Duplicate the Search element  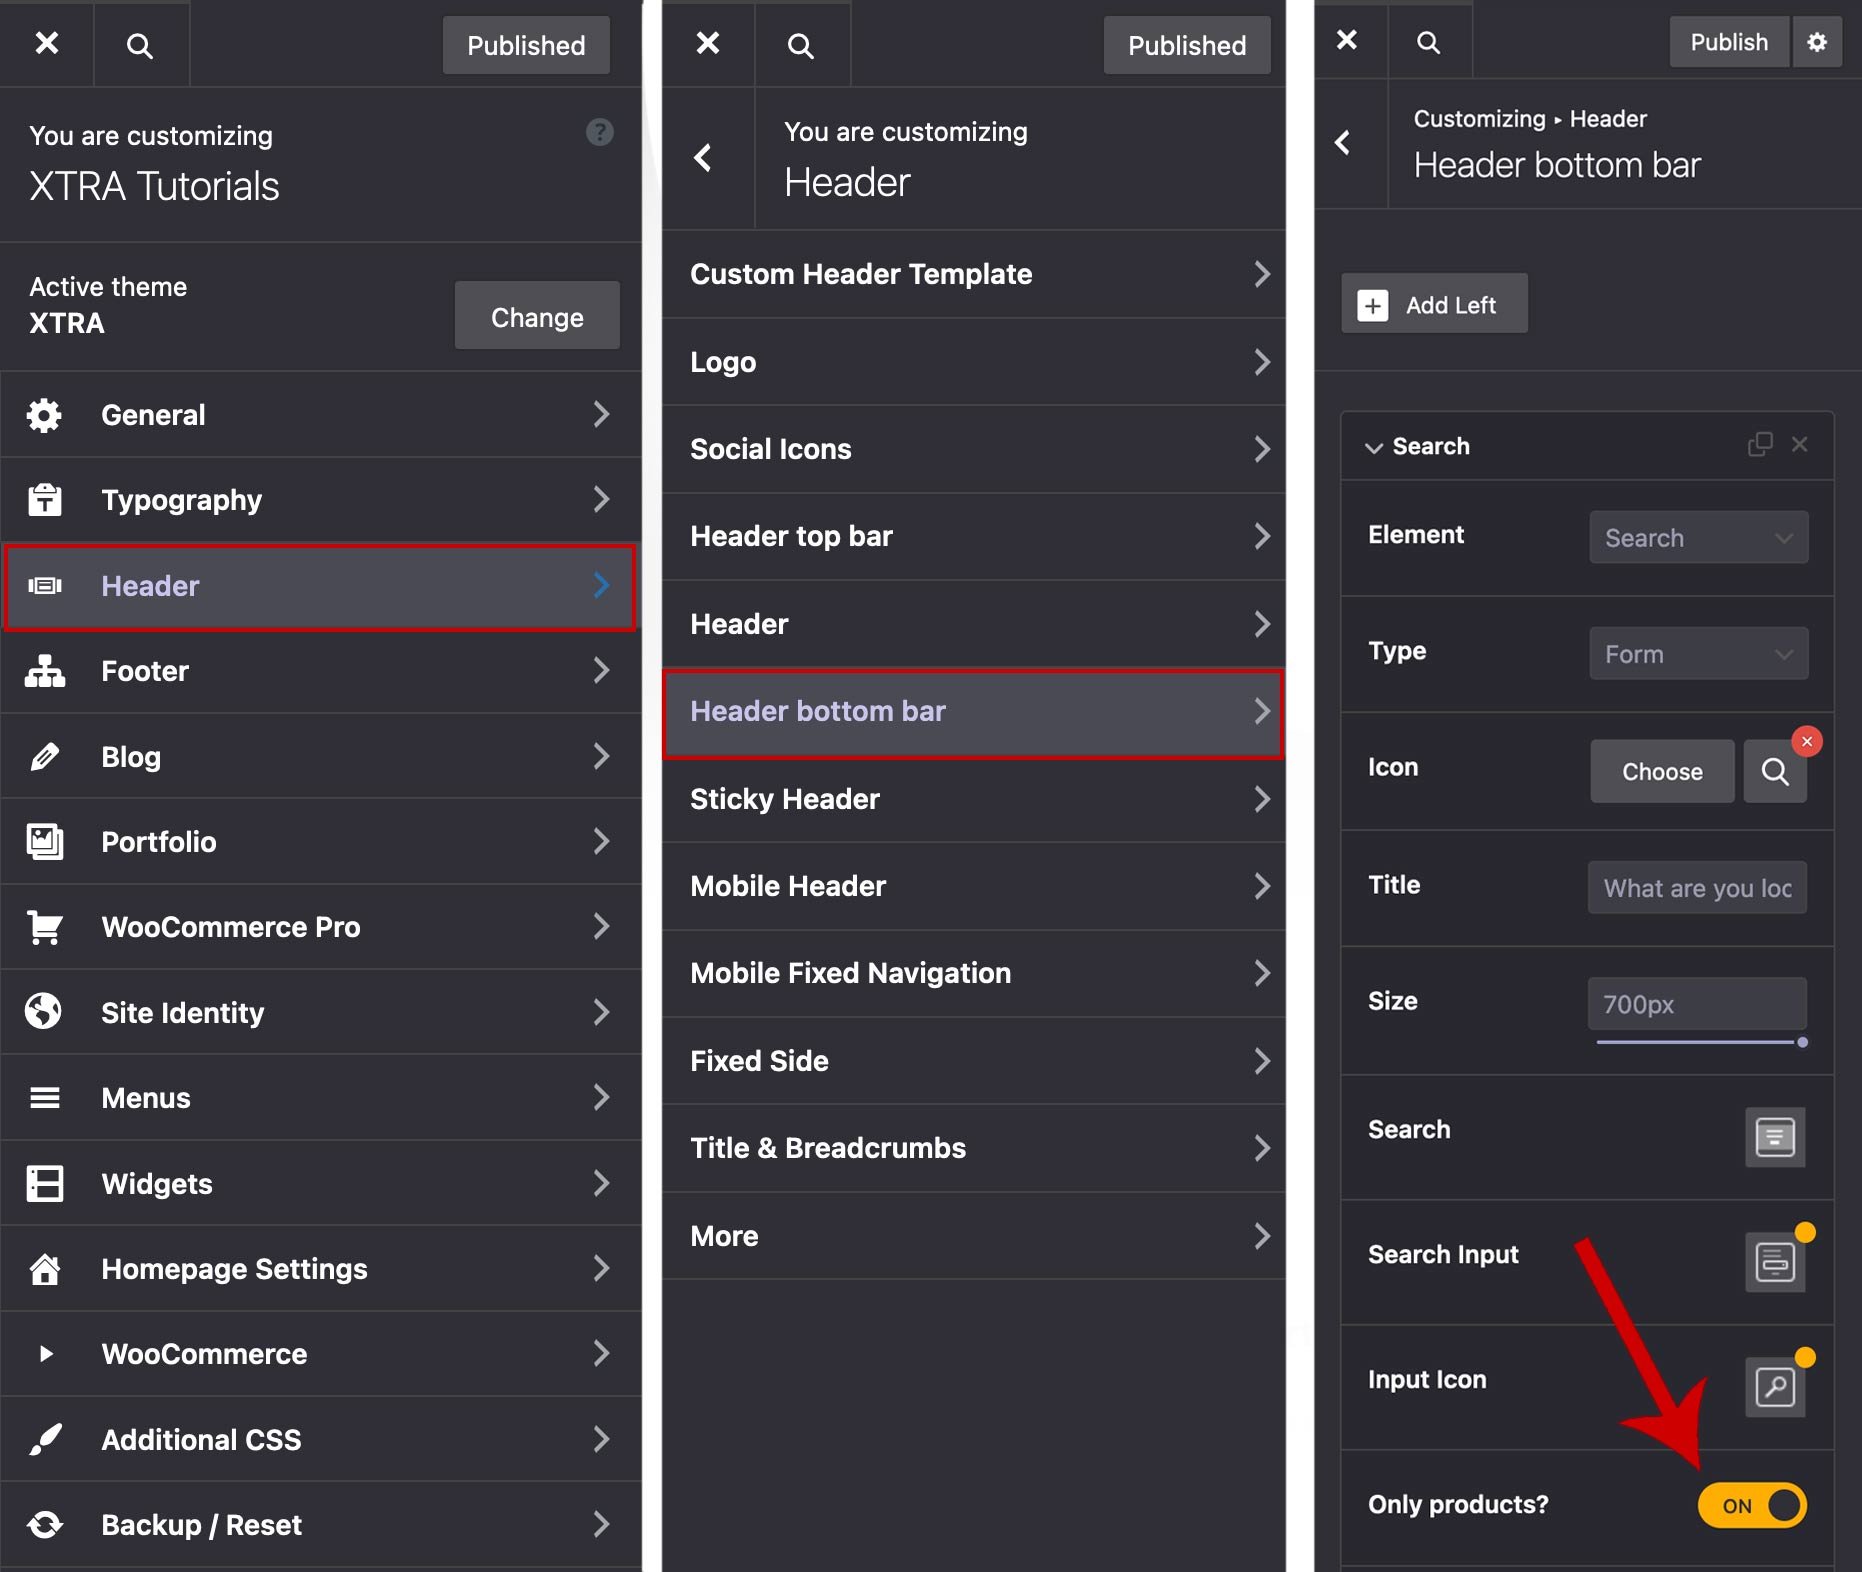1759,445
